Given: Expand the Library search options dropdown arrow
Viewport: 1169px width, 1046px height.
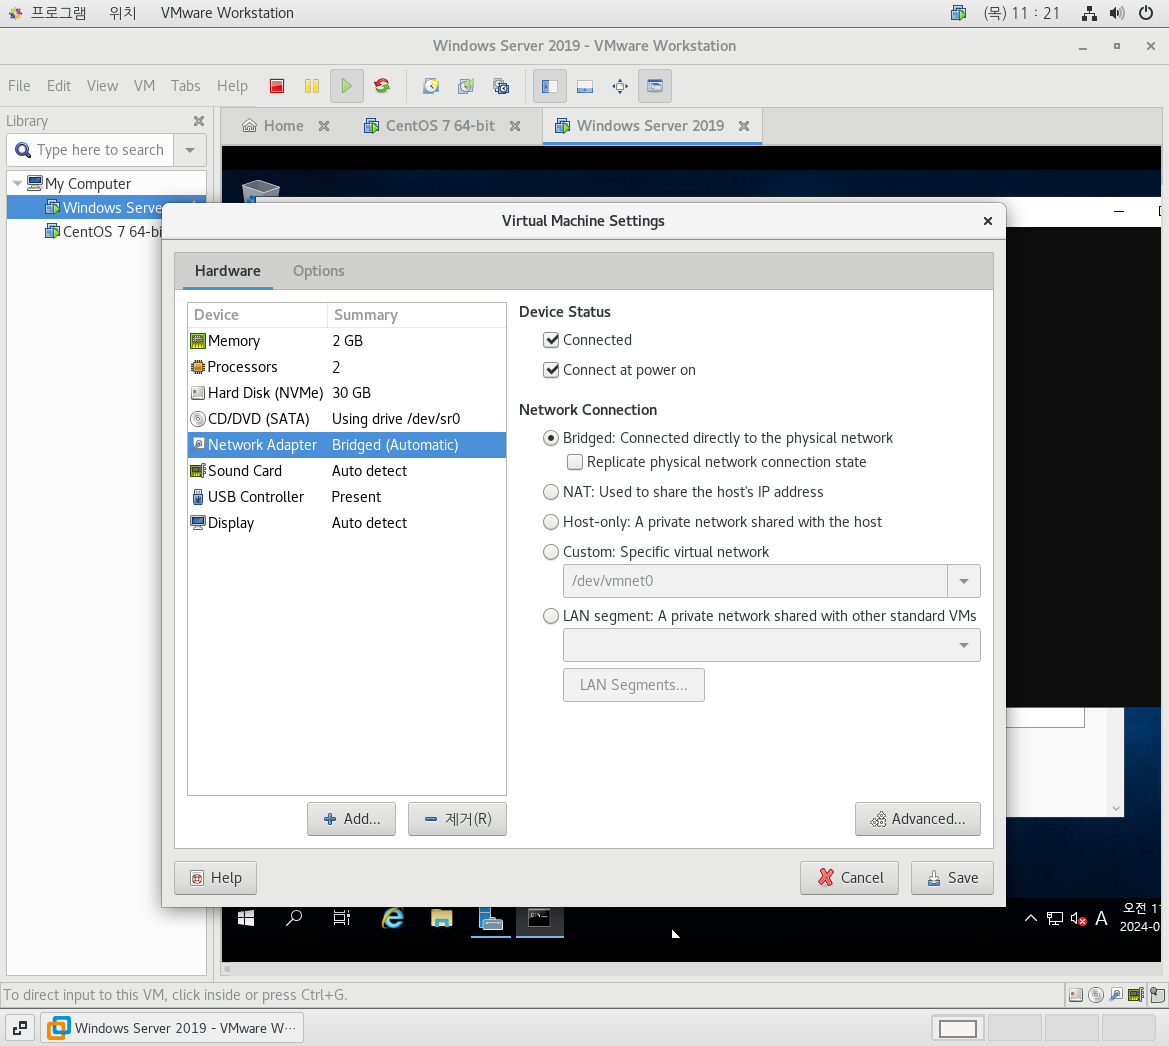Looking at the screenshot, I should (x=190, y=150).
